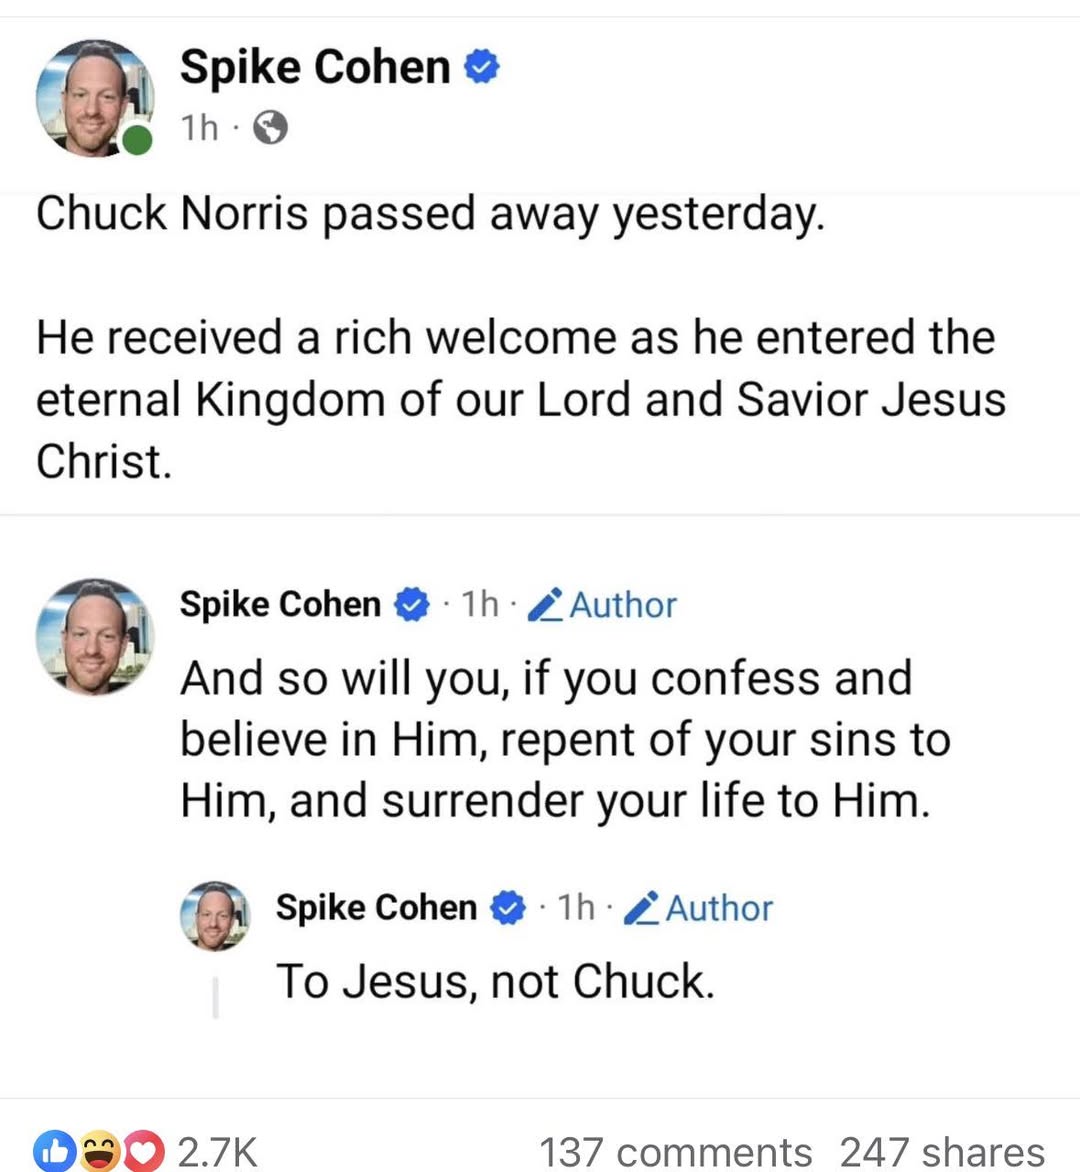The height and width of the screenshot is (1172, 1080).
Task: Click the green online status dot
Action: [x=137, y=140]
